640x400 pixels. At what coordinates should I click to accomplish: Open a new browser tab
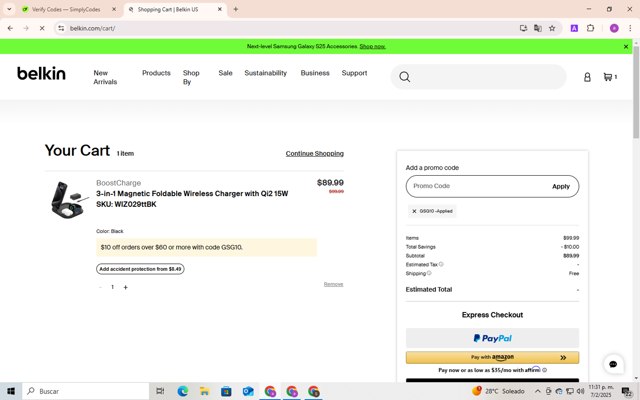coord(236,9)
